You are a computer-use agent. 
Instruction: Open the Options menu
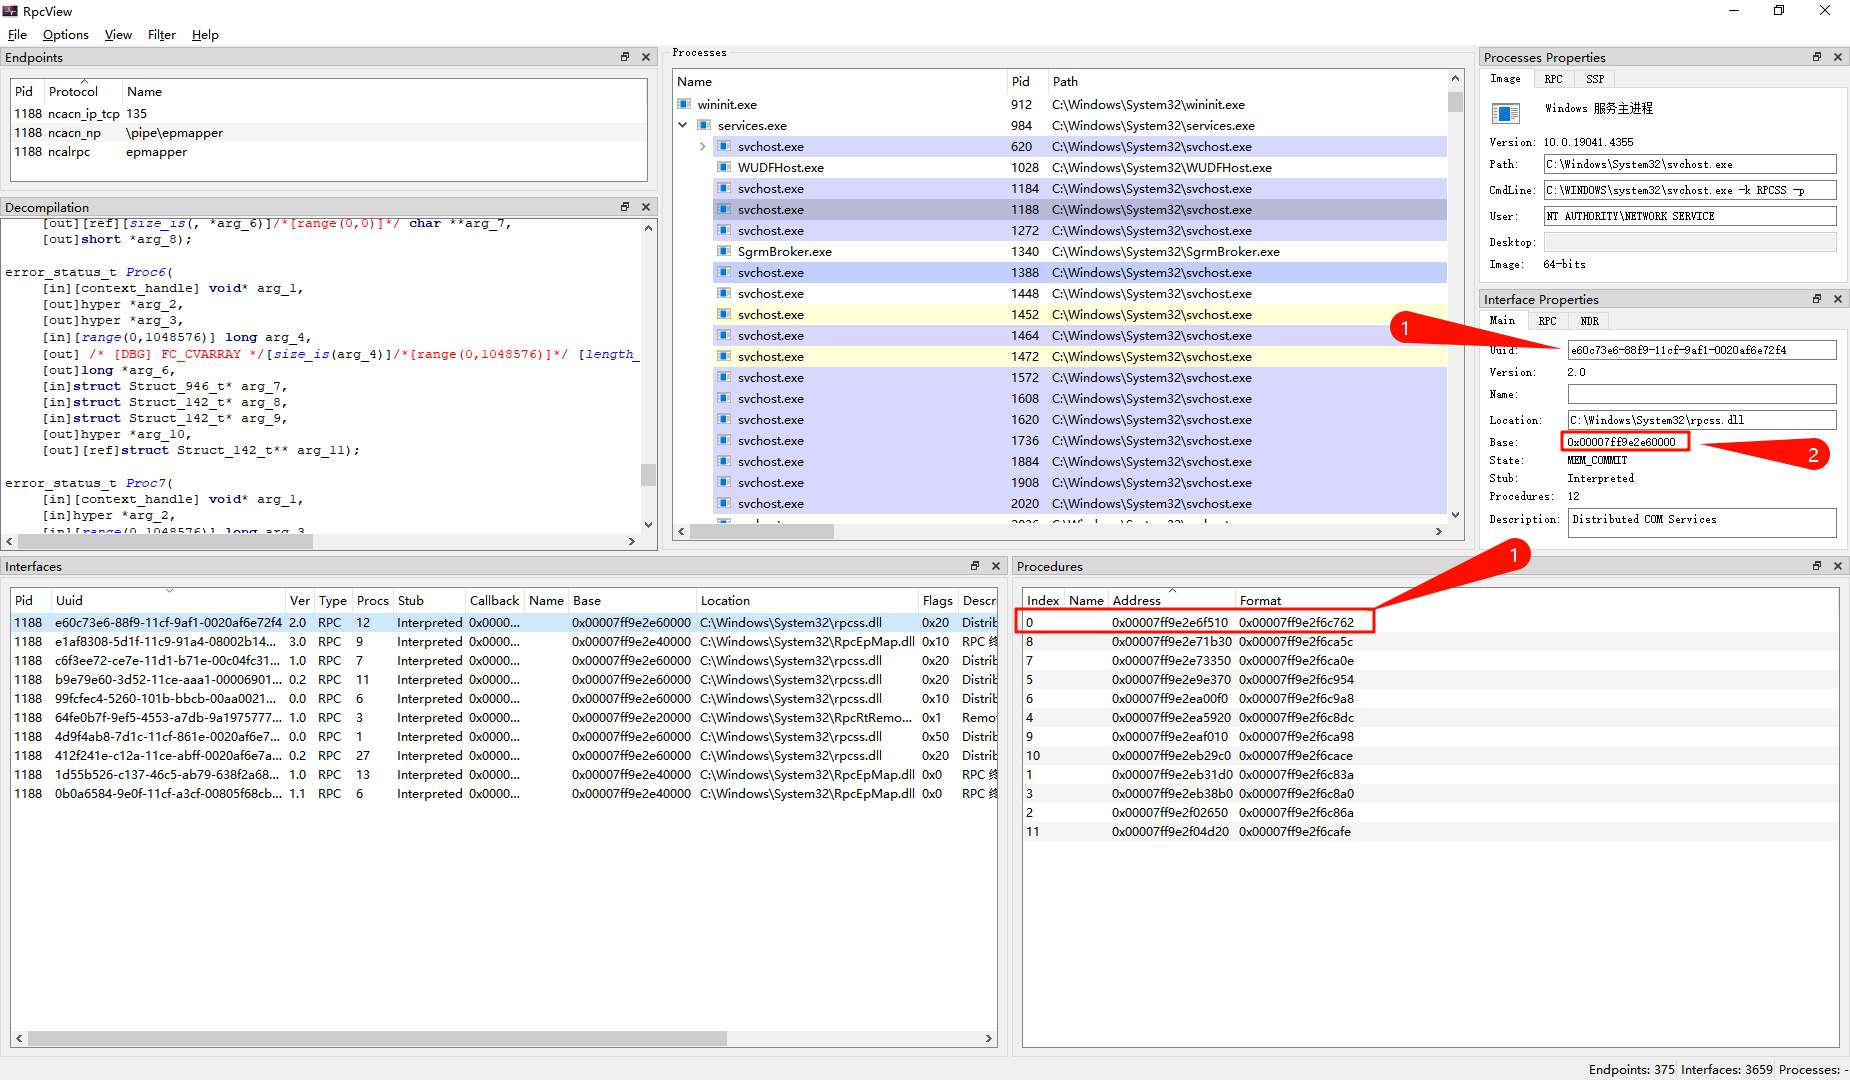coord(65,35)
